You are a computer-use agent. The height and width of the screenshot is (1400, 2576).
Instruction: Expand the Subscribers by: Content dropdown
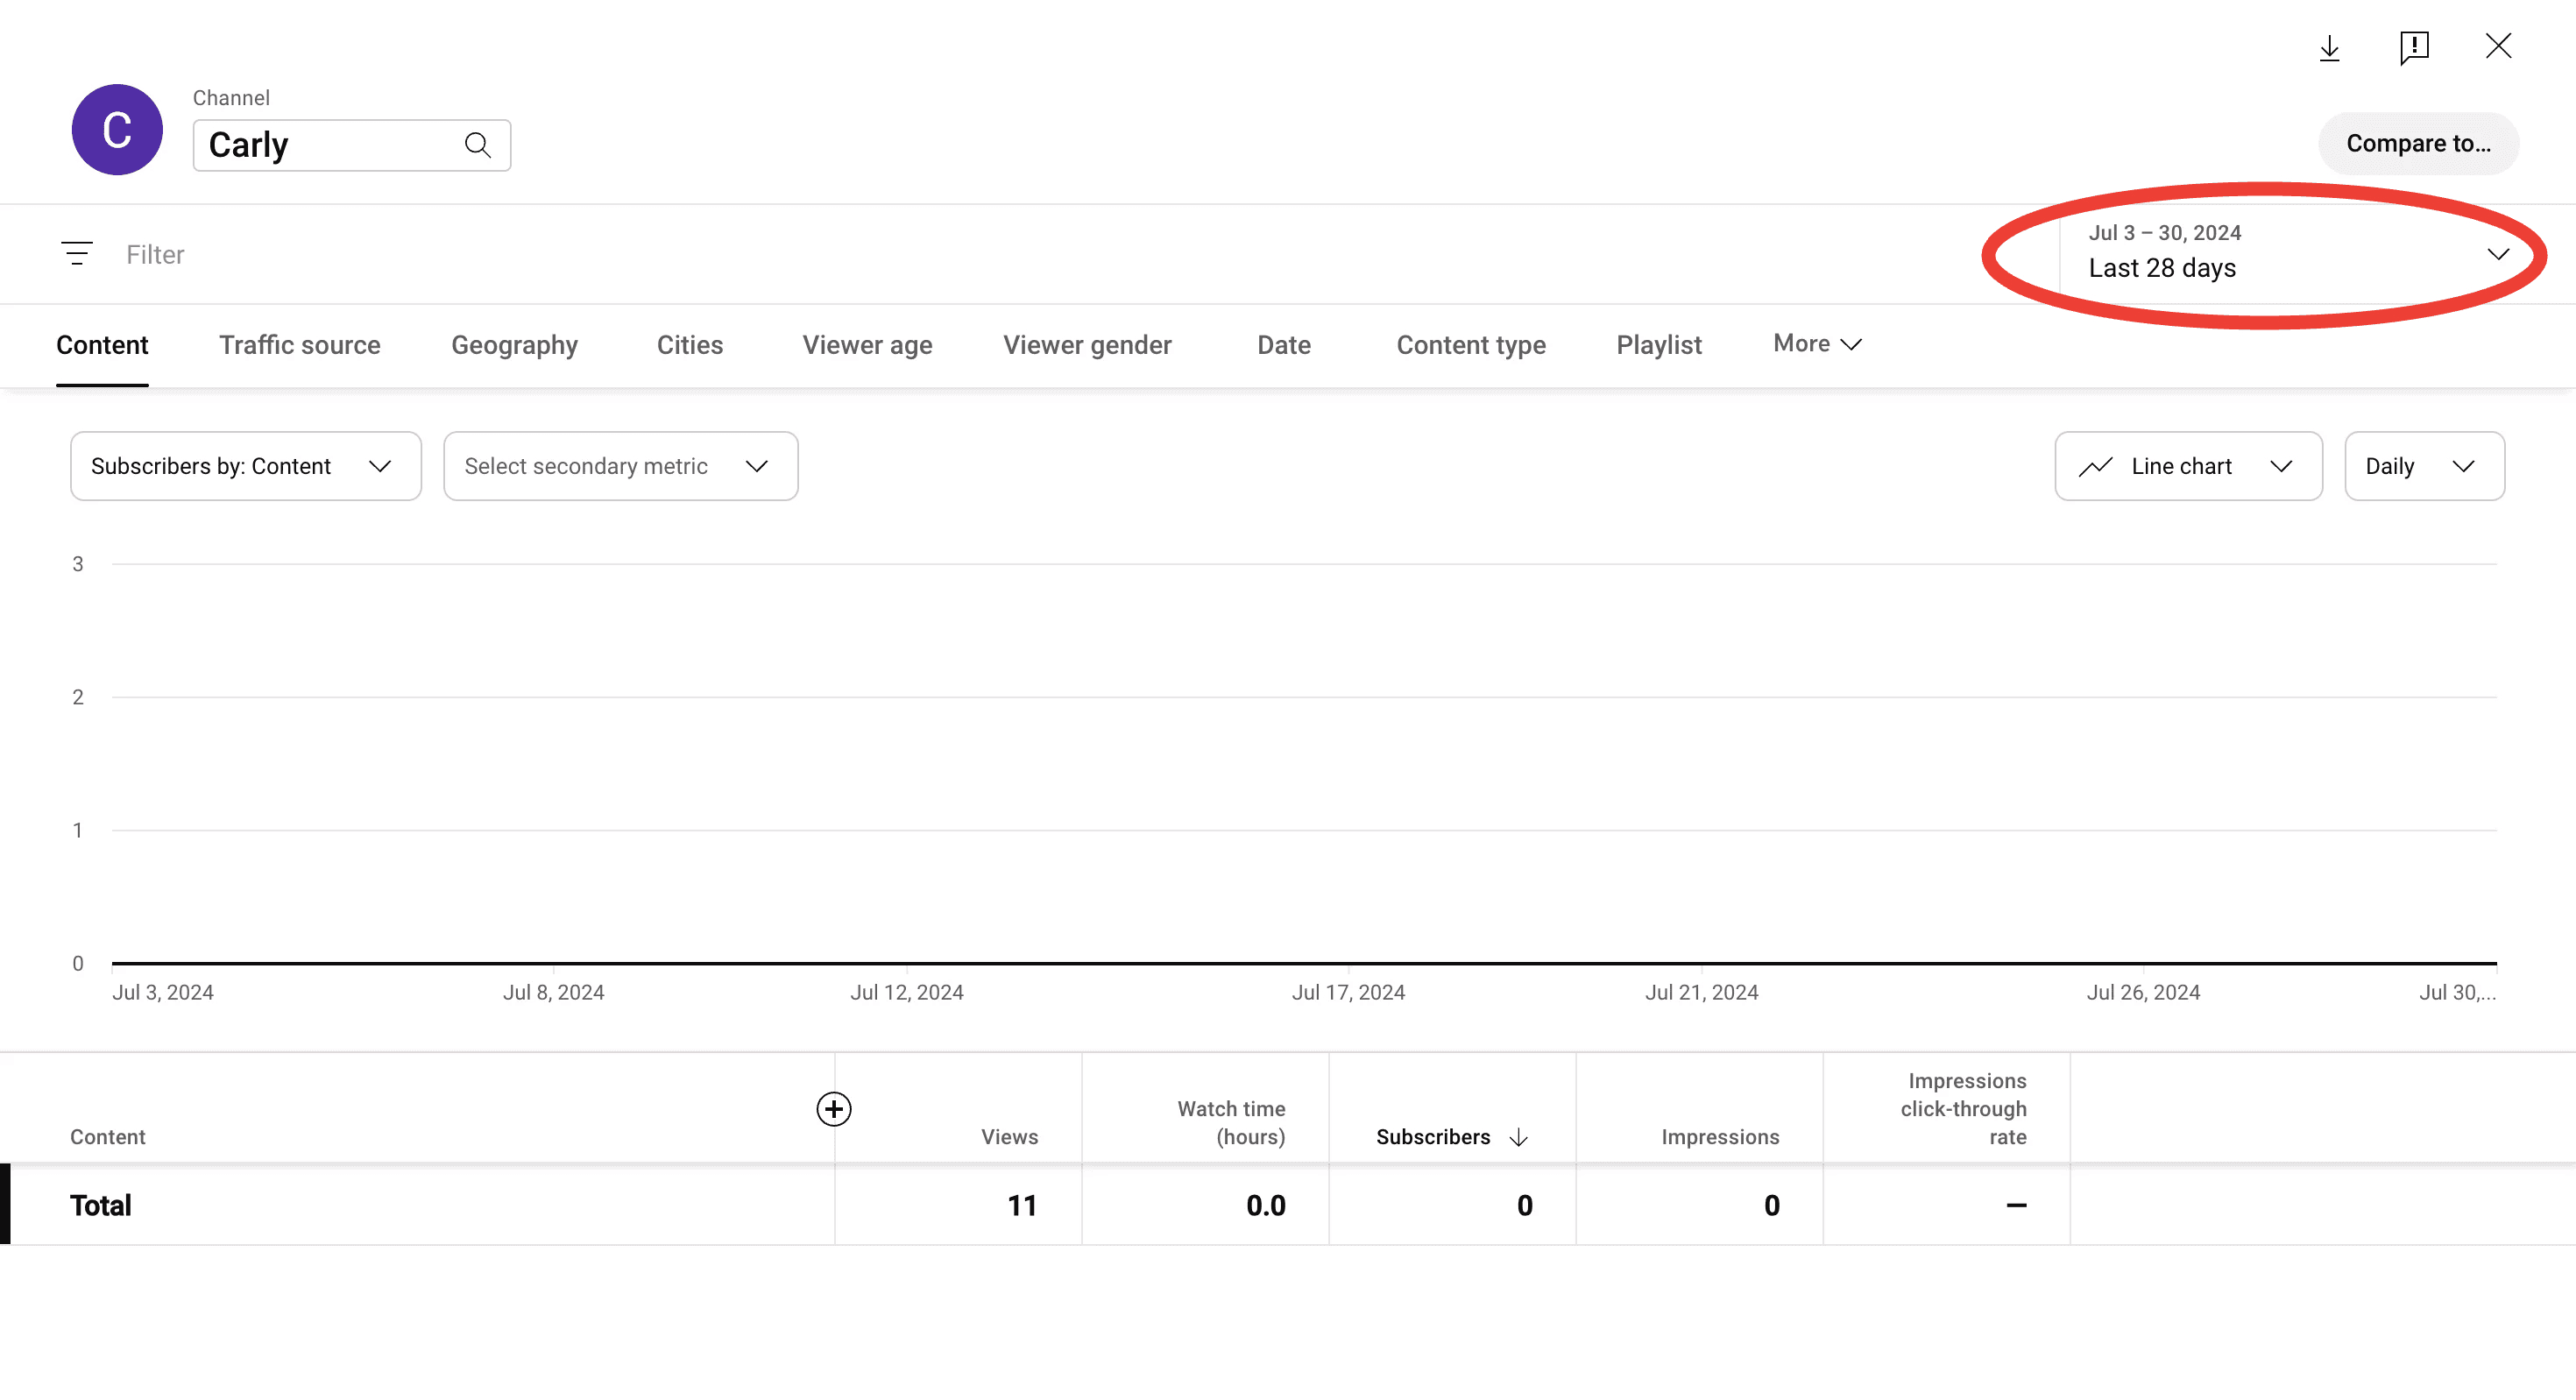(246, 466)
